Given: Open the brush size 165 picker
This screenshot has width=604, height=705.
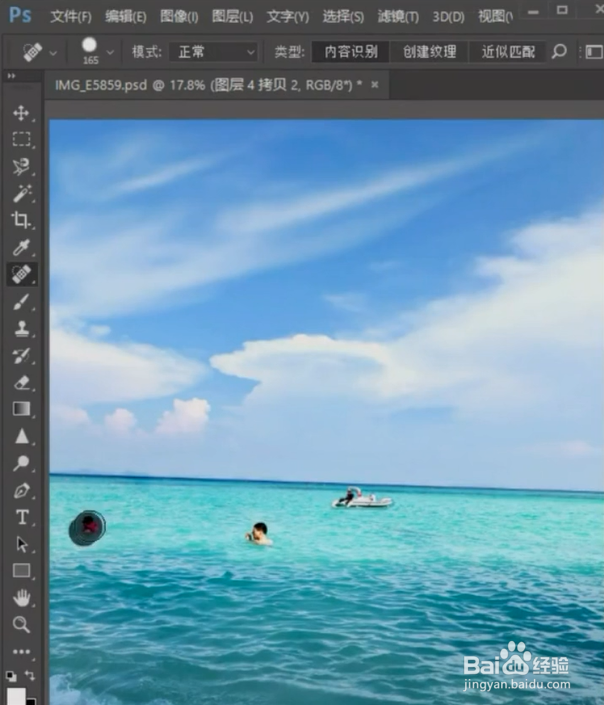Looking at the screenshot, I should [x=90, y=51].
